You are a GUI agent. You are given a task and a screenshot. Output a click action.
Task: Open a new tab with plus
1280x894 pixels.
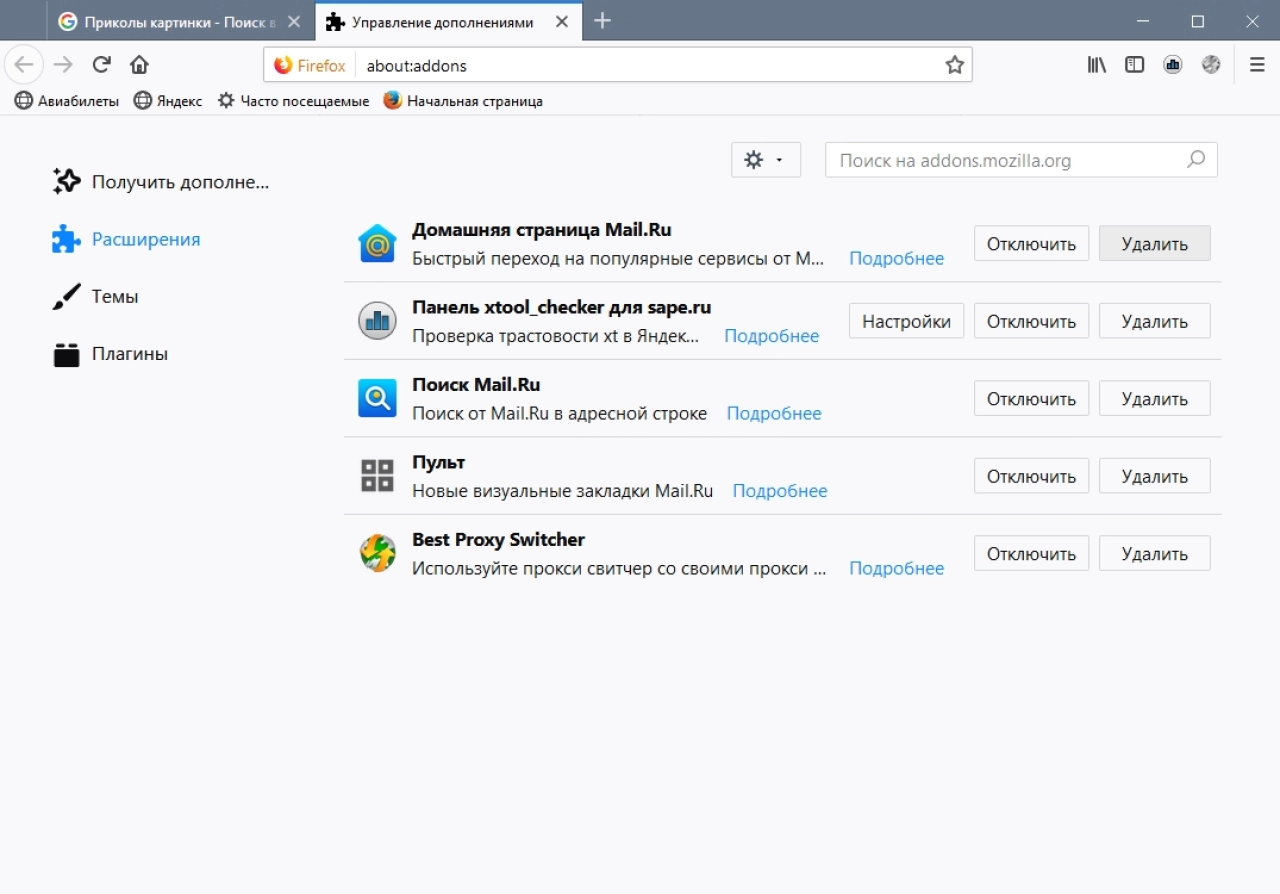click(x=602, y=21)
